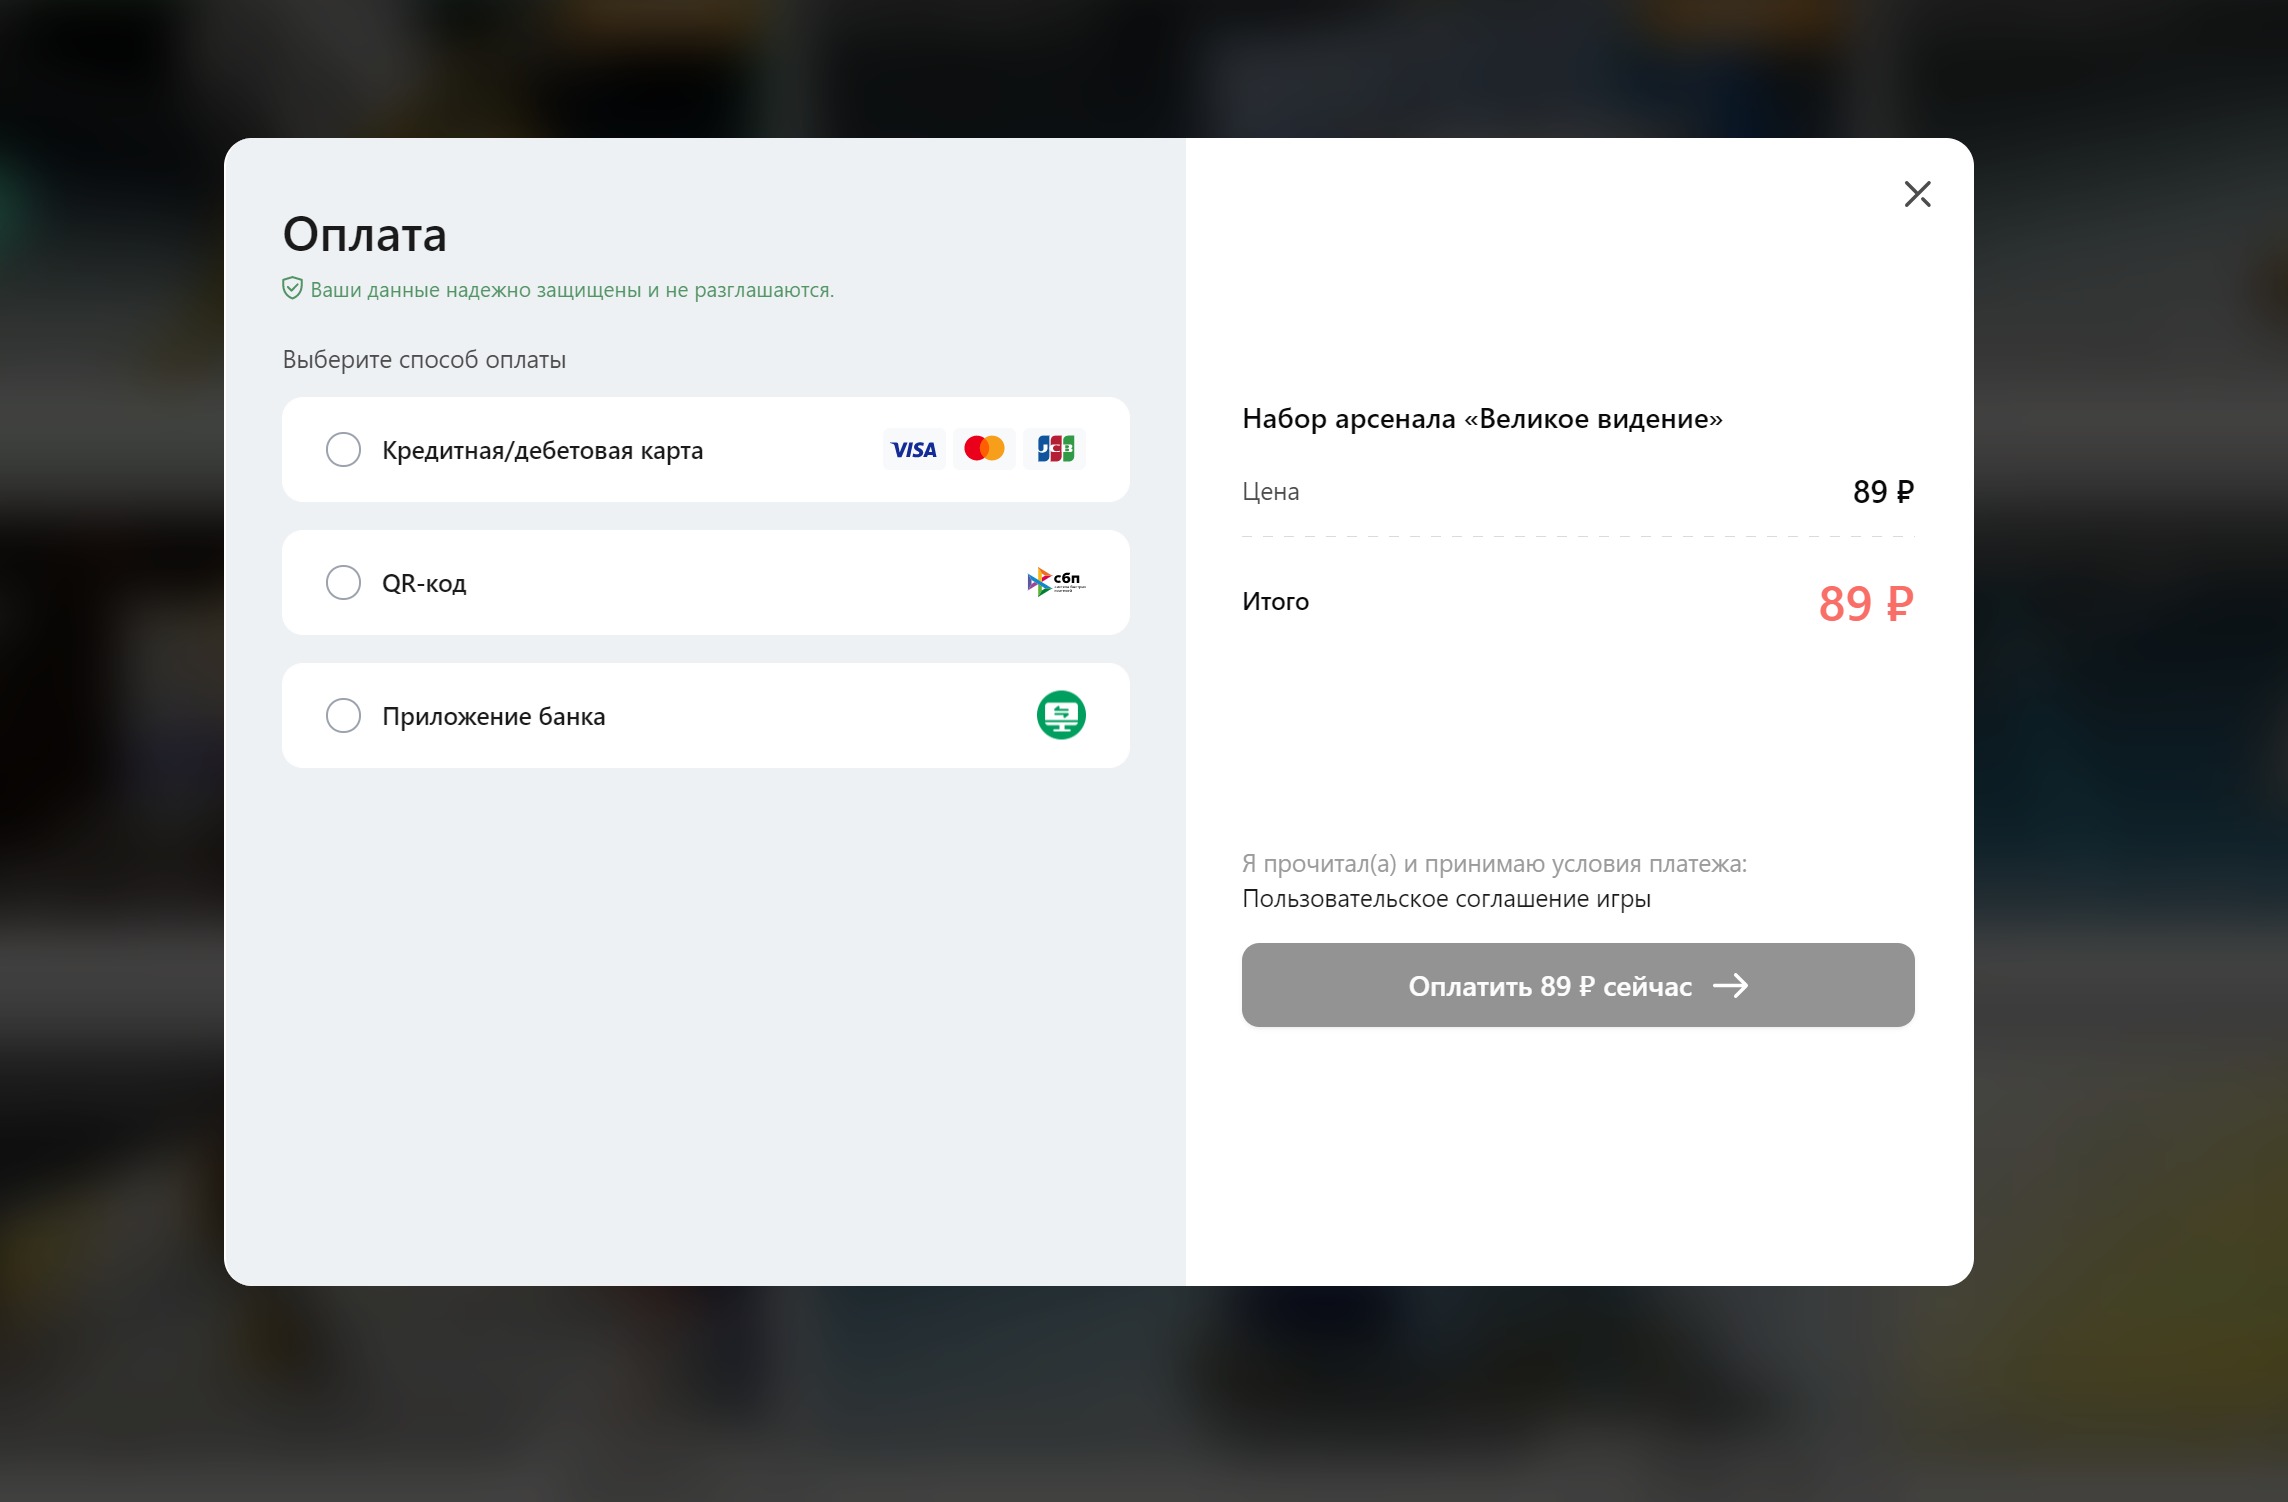Click the green shield security icon

(x=292, y=289)
